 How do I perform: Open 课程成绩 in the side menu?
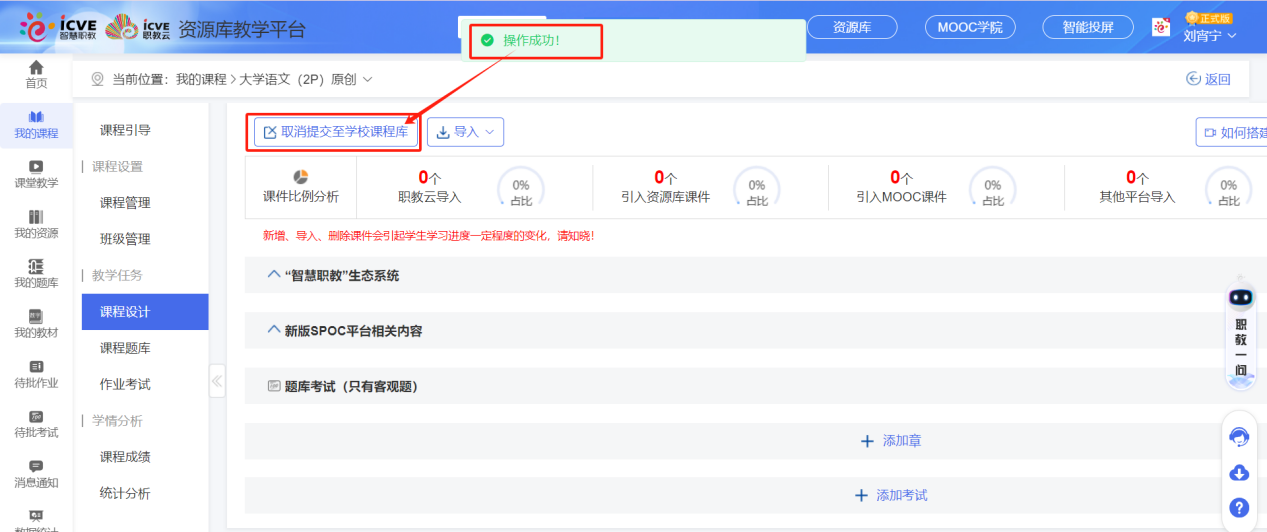click(x=125, y=457)
